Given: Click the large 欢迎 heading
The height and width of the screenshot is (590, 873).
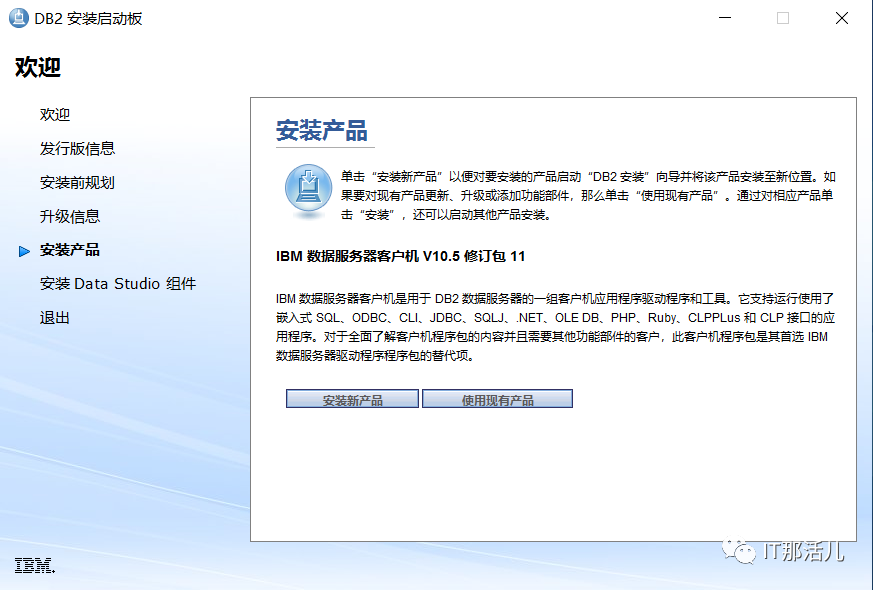Looking at the screenshot, I should [37, 67].
